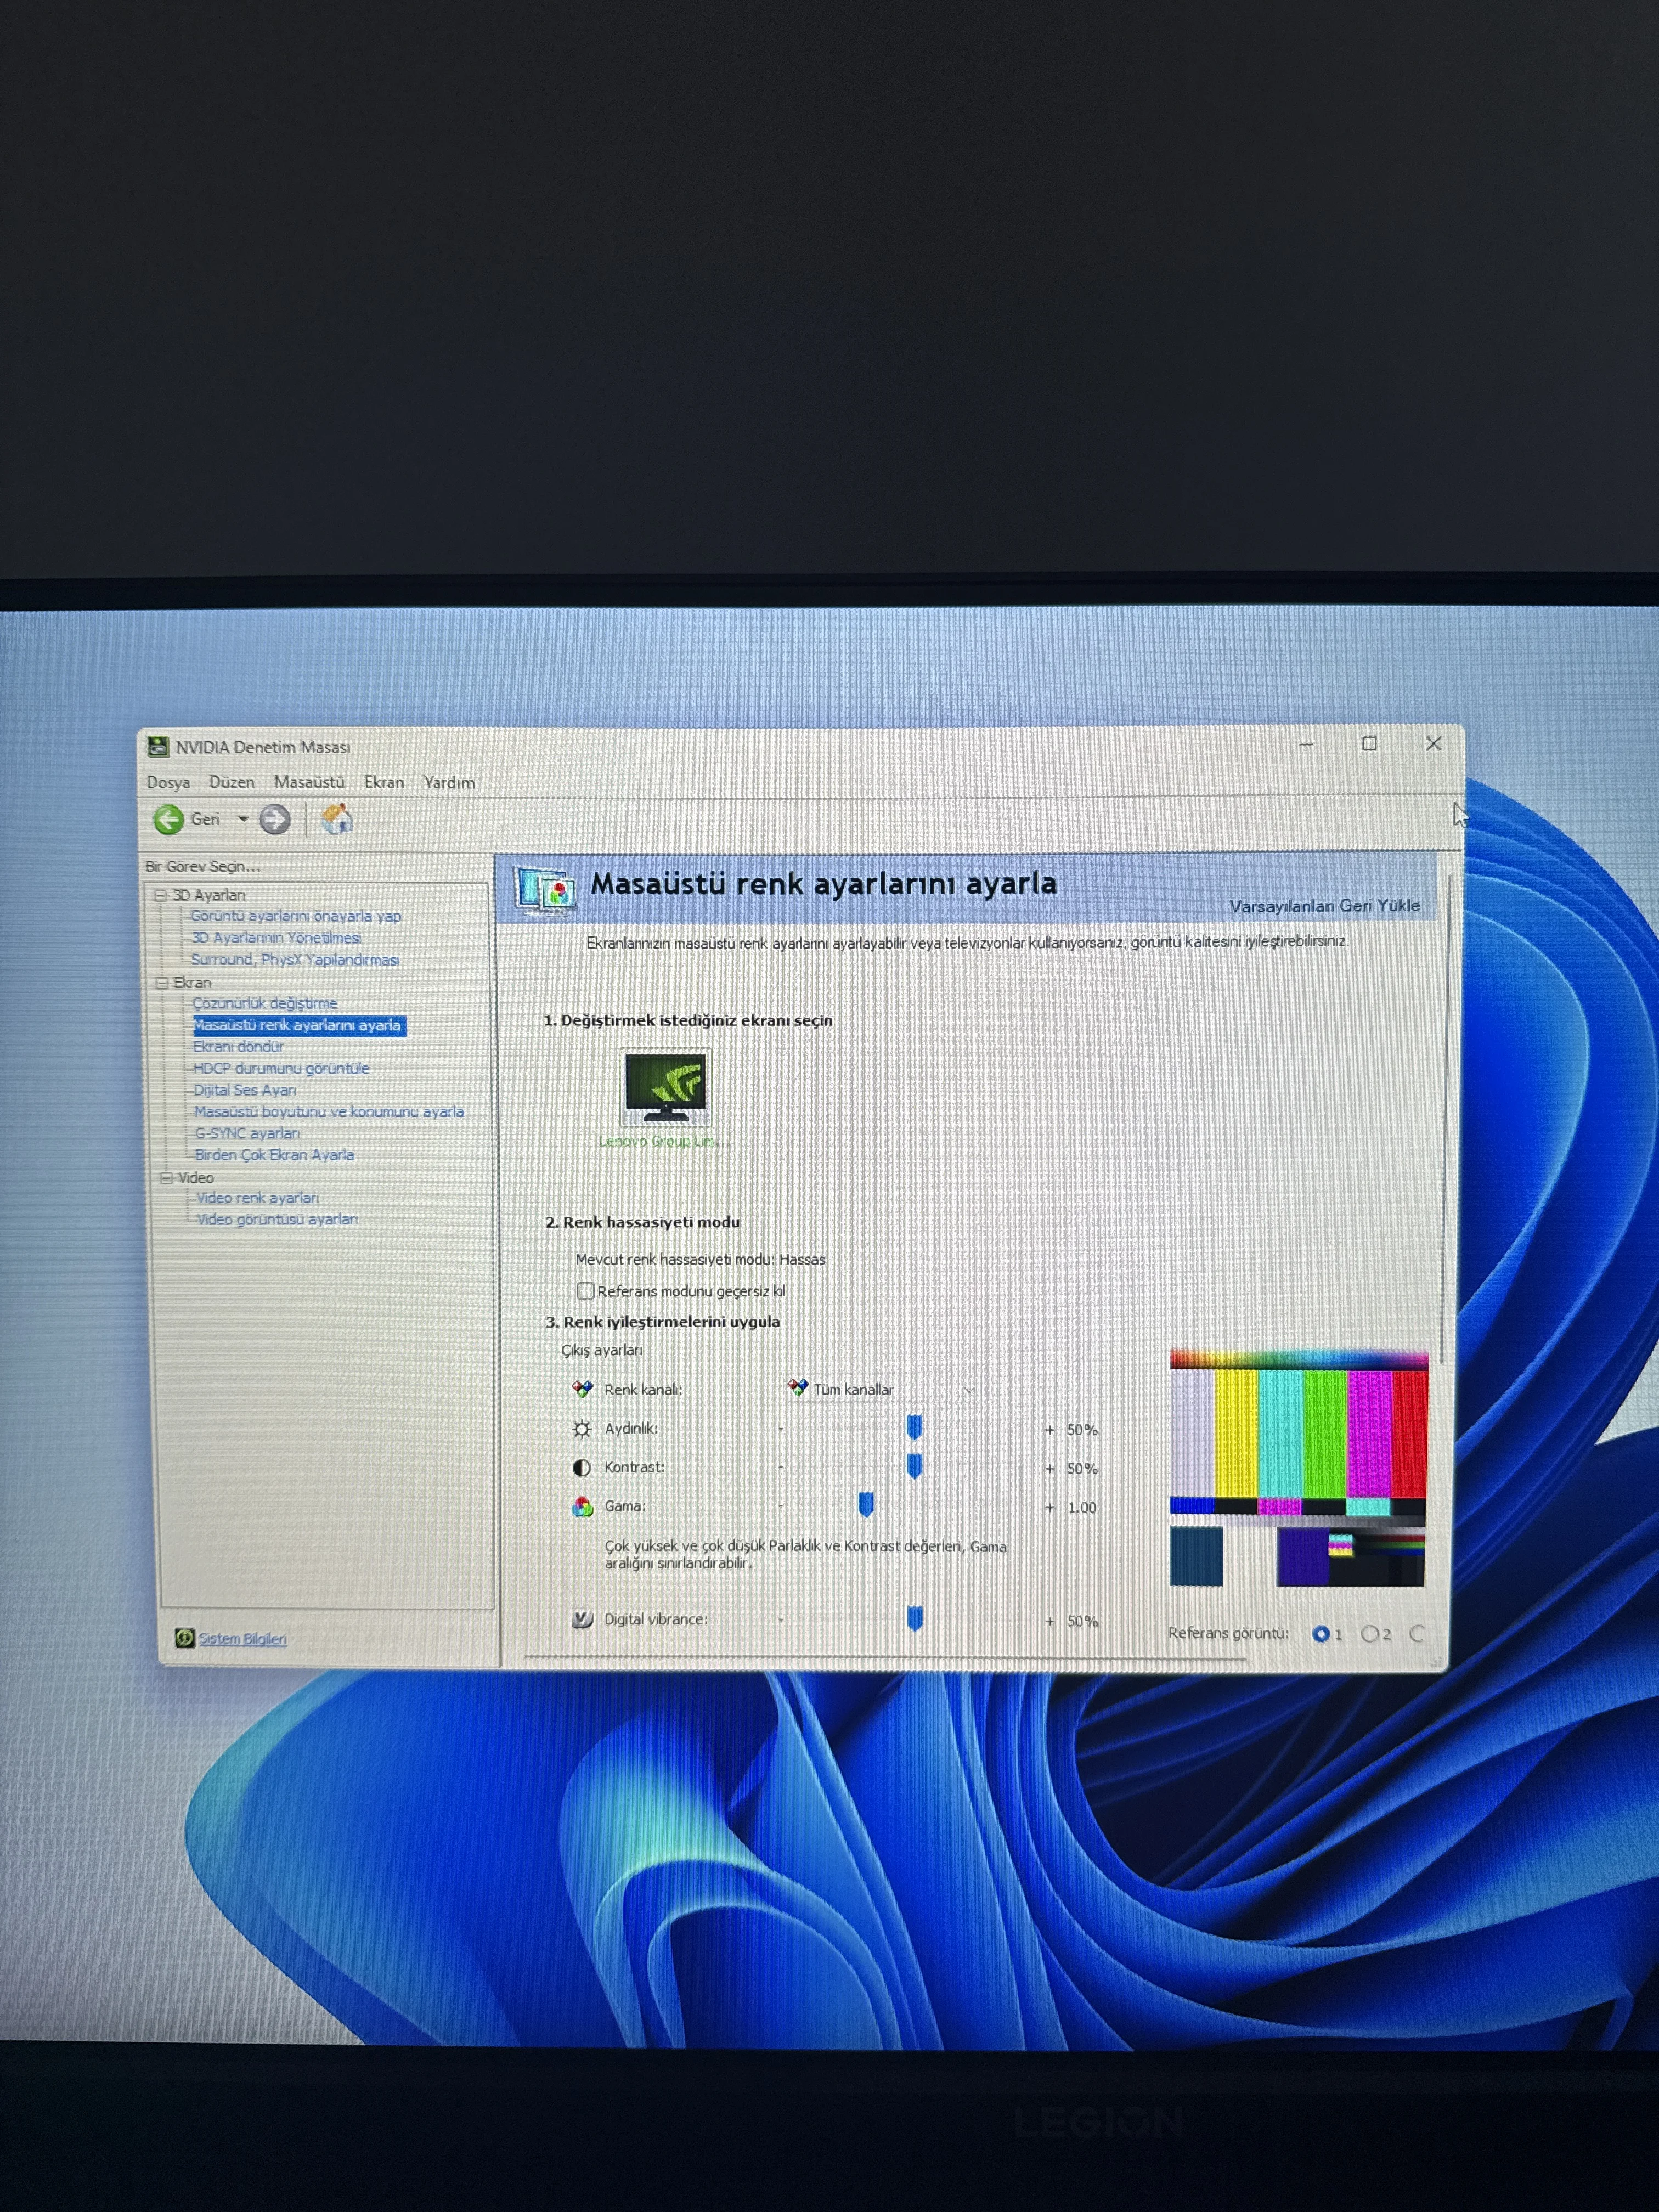Click the Digital vibrance icon
Screen dimensions: 1659x2212
(x=582, y=1619)
